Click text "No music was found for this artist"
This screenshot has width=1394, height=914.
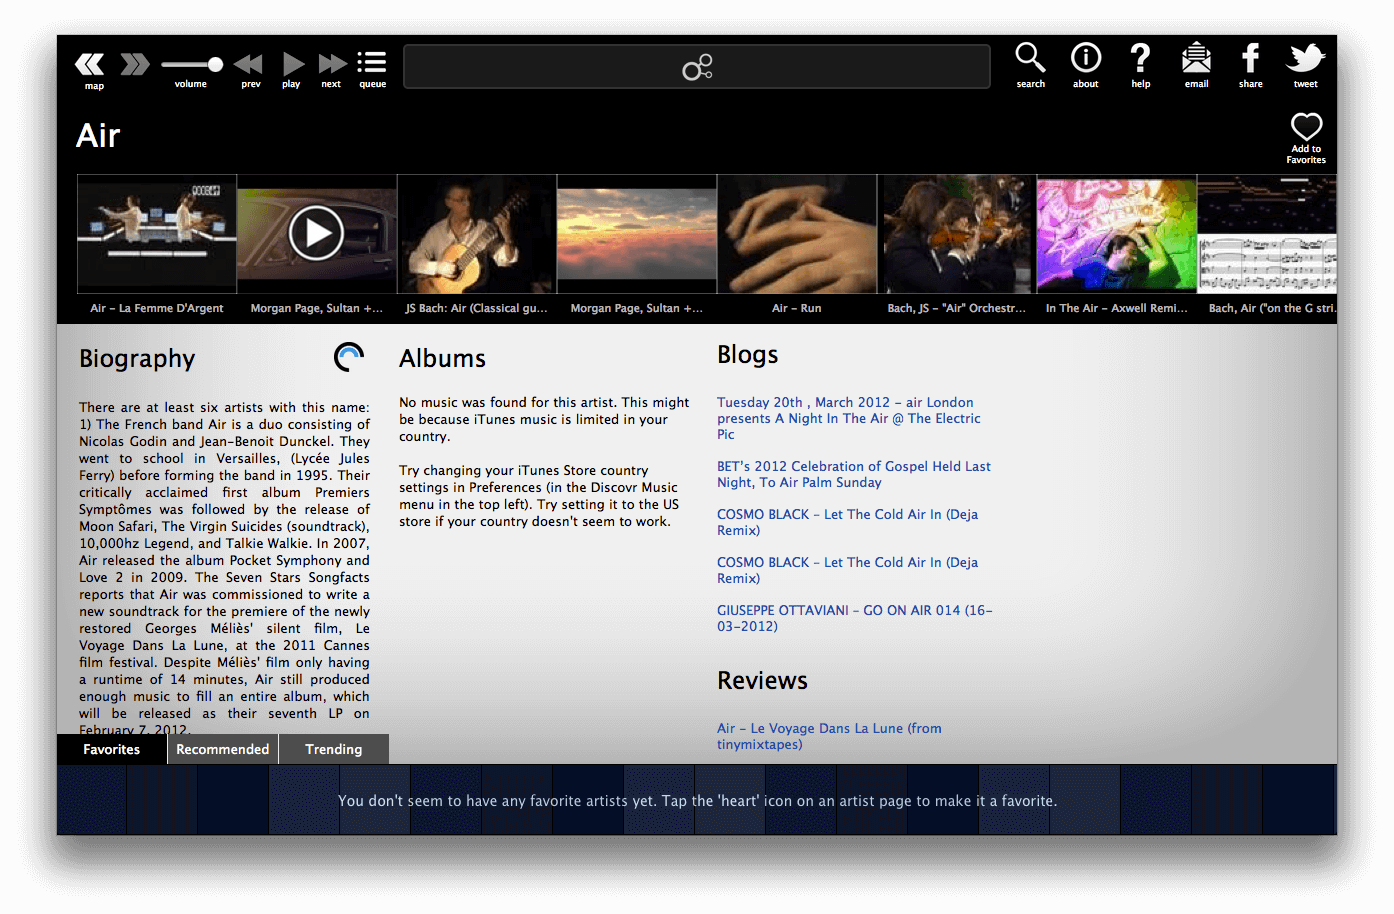(507, 402)
